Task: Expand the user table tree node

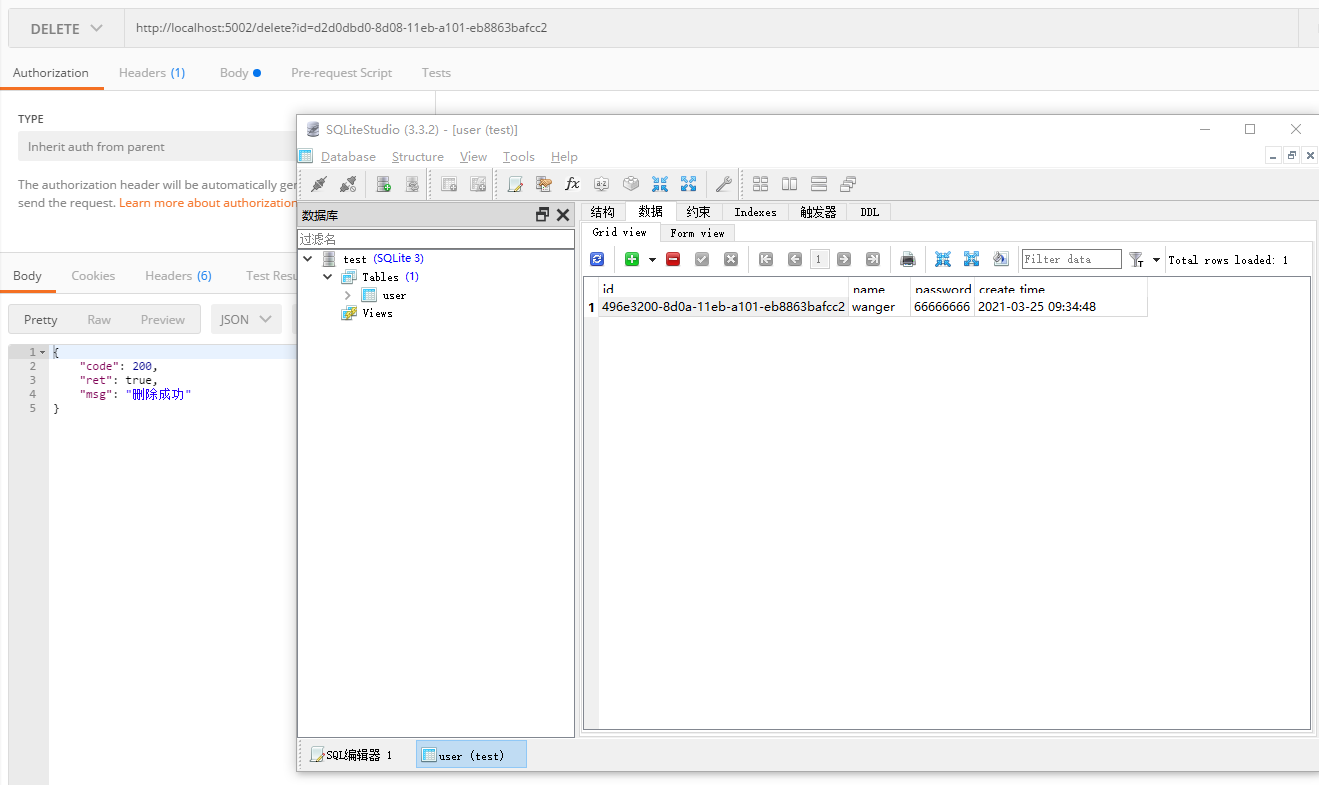Action: point(347,295)
